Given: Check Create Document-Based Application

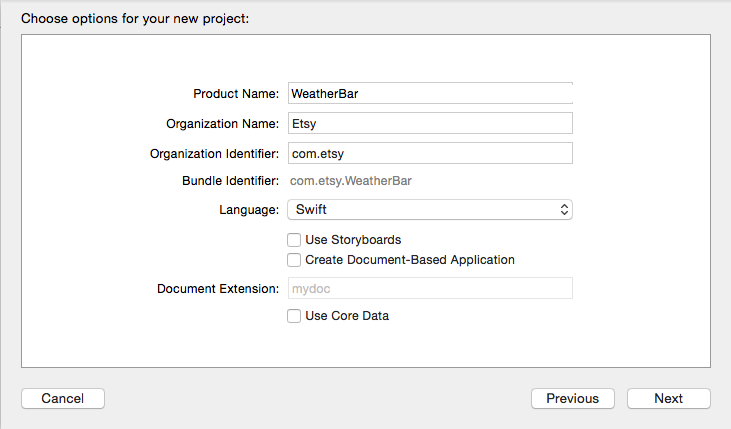Looking at the screenshot, I should (x=294, y=260).
